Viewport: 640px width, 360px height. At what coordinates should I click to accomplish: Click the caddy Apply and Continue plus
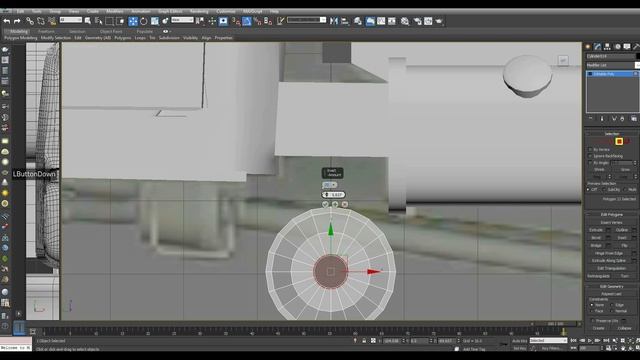click(335, 204)
